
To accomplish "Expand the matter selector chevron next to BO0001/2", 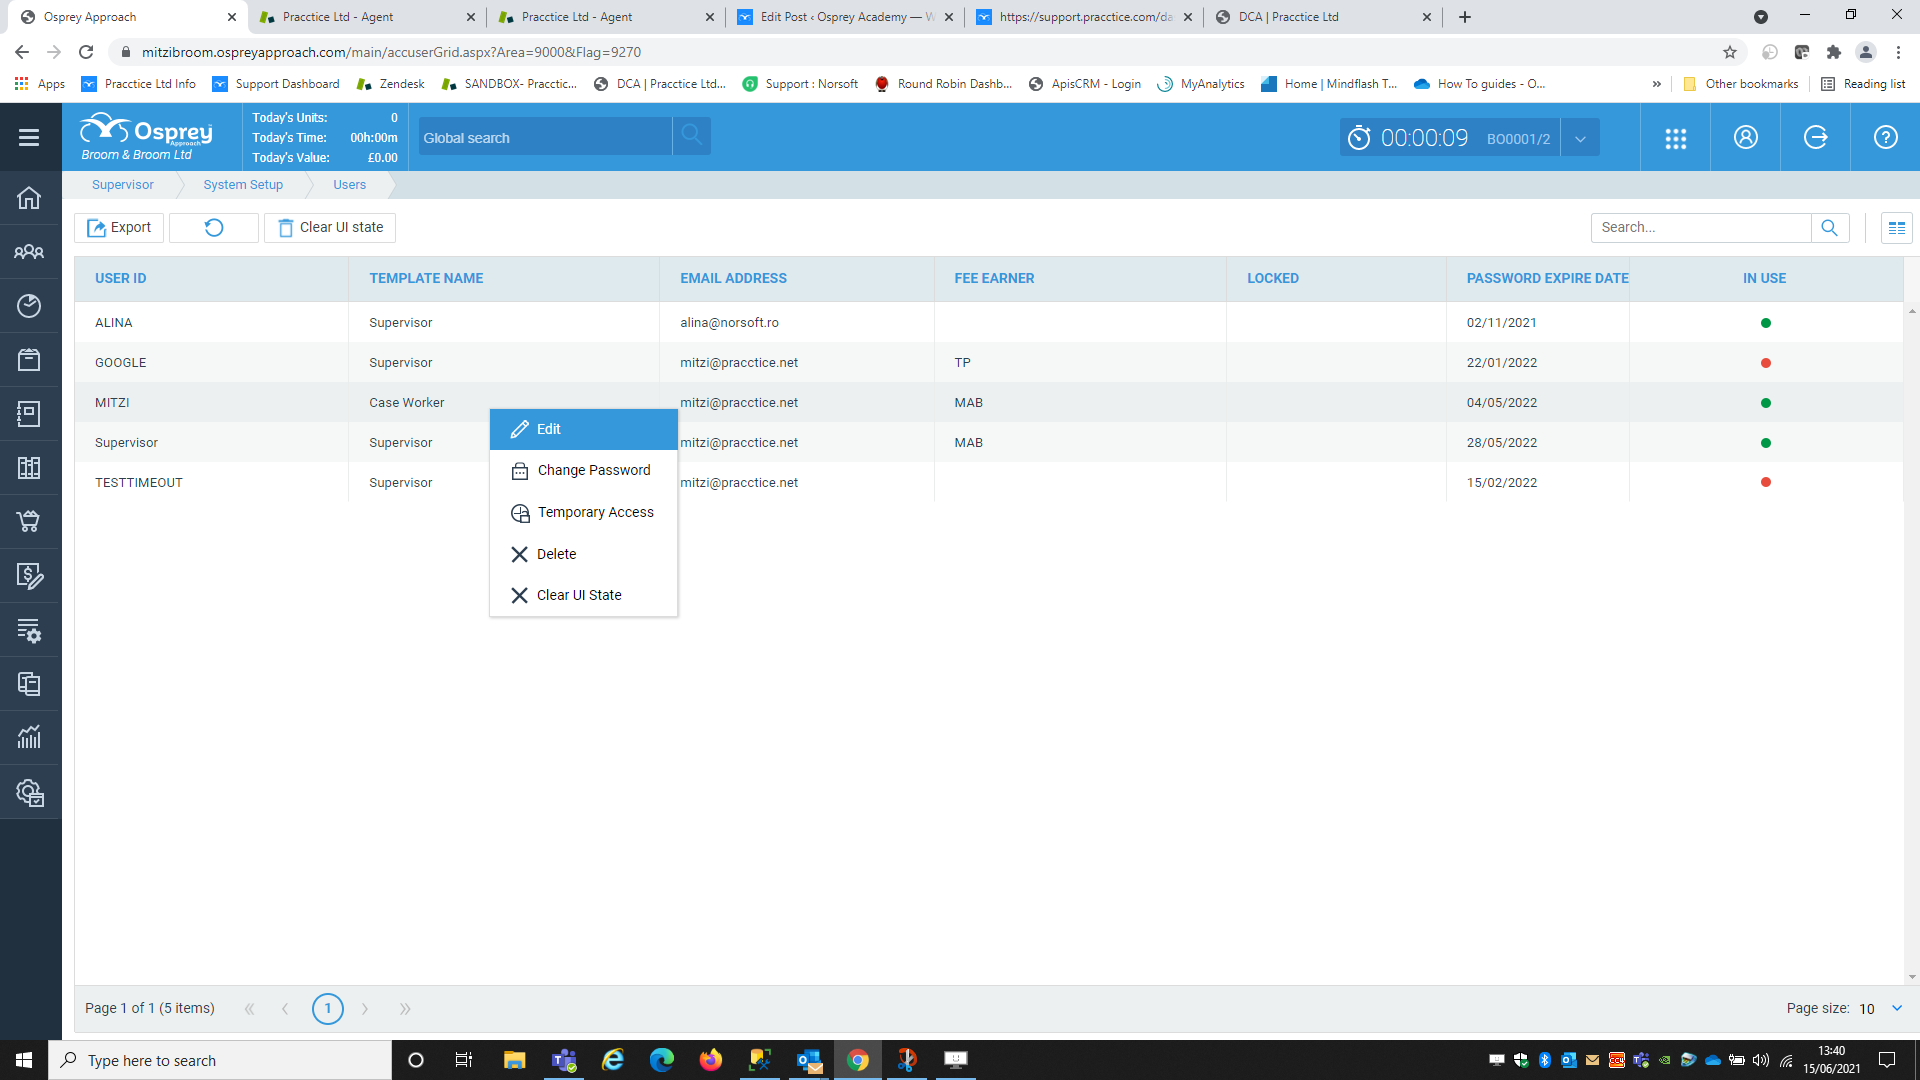I will [x=1580, y=137].
